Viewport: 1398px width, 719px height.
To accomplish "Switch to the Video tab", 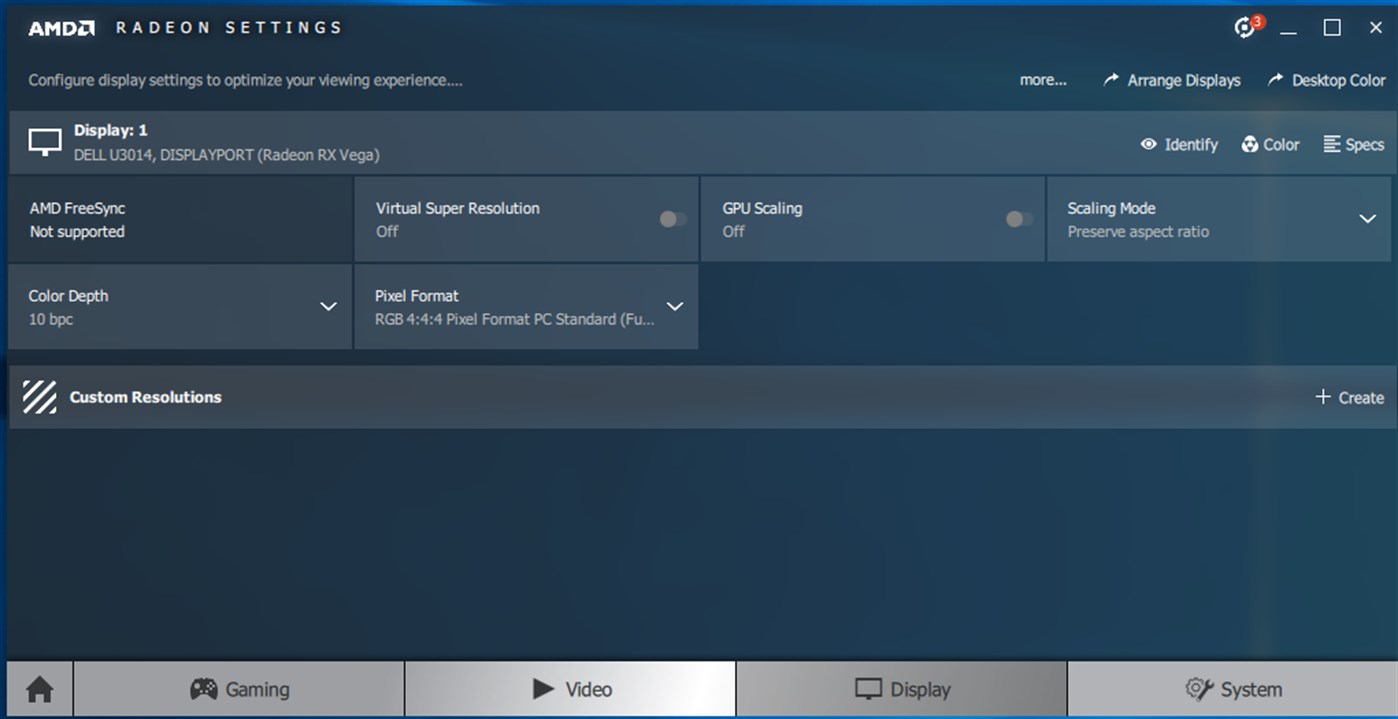I will tap(570, 689).
